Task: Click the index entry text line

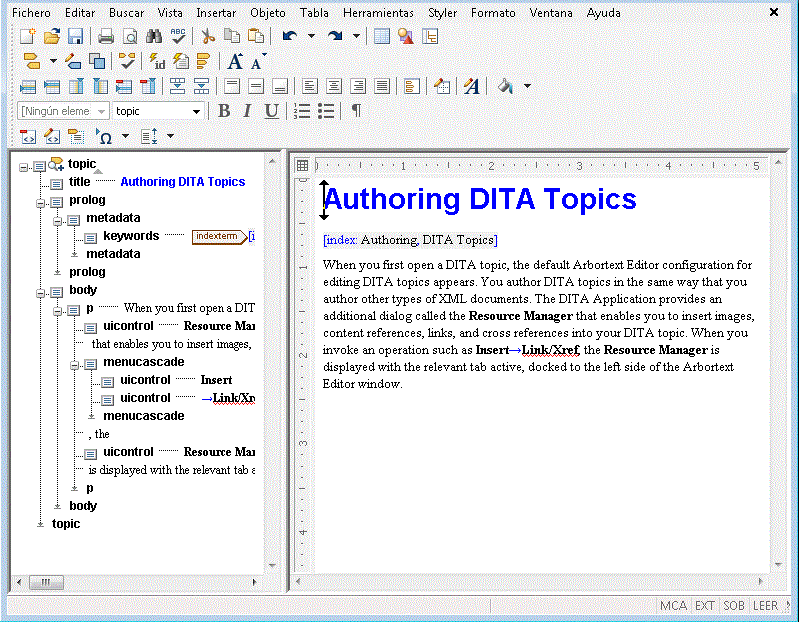Action: (x=410, y=240)
